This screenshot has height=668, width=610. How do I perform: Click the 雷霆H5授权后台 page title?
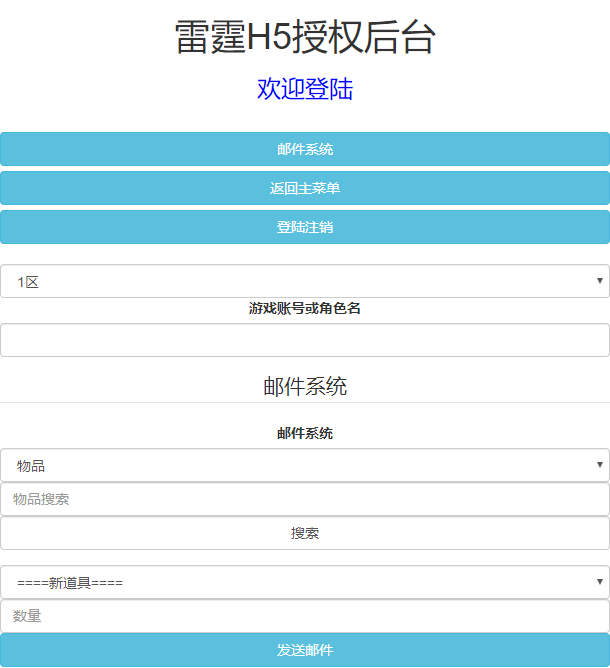[x=305, y=38]
